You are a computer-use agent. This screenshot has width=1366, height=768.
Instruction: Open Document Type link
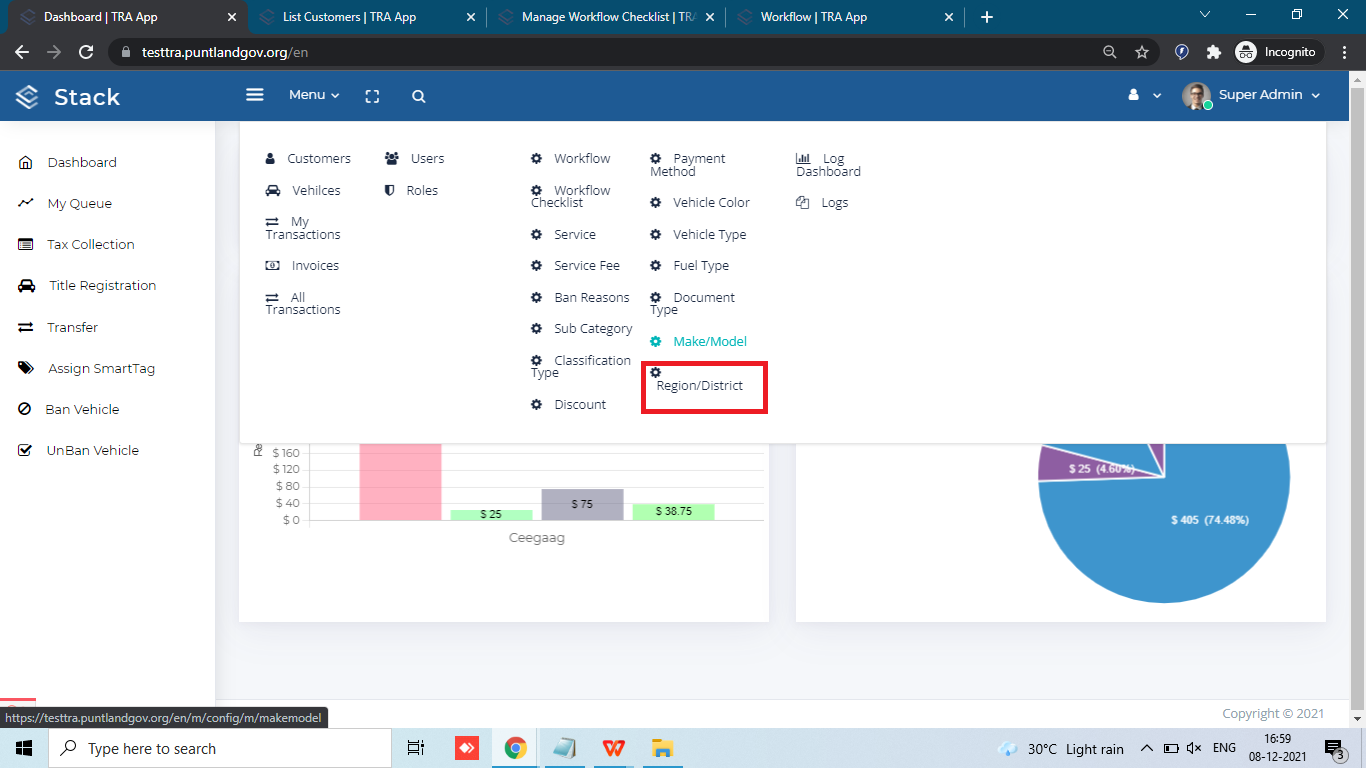point(692,303)
